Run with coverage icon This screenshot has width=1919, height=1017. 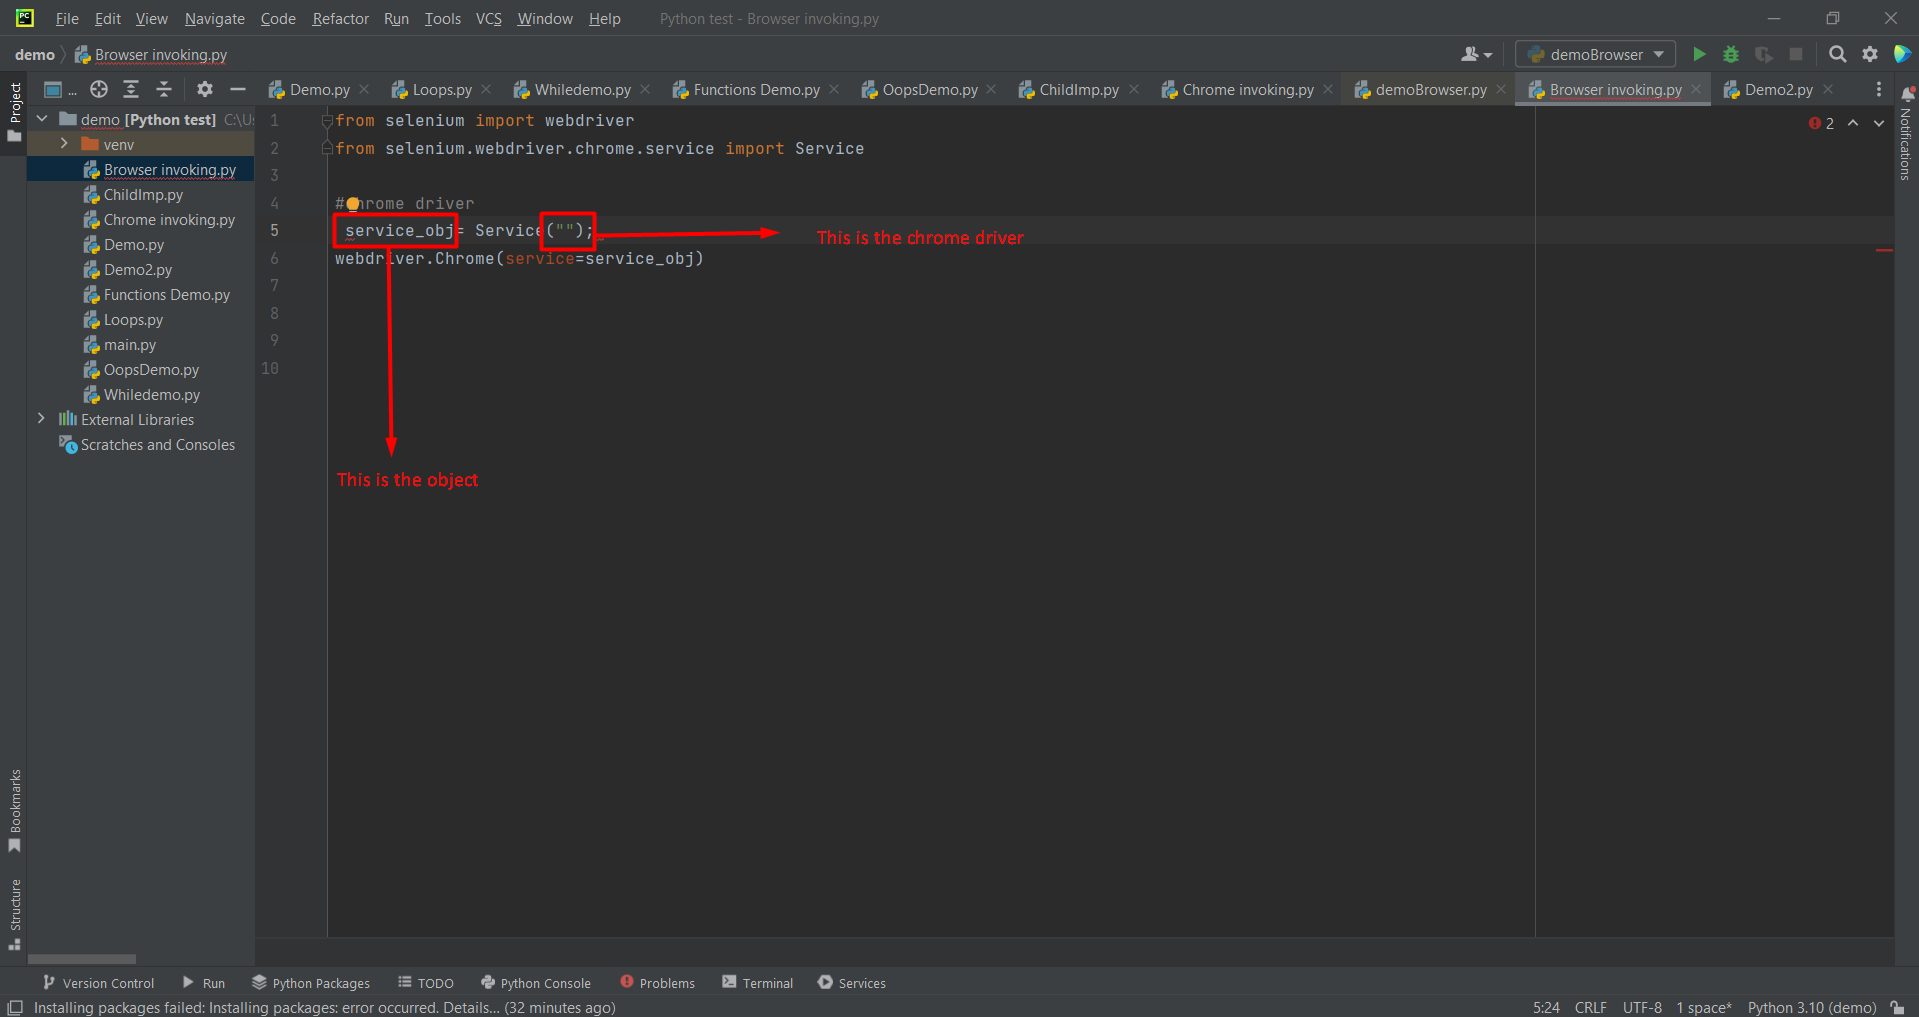pos(1764,54)
